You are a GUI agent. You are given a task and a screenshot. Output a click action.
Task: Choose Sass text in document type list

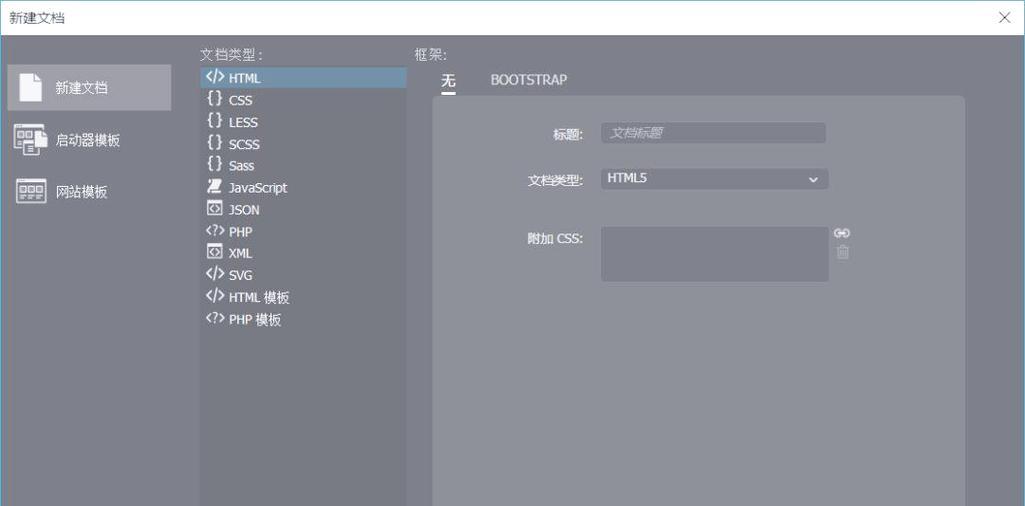tap(242, 166)
